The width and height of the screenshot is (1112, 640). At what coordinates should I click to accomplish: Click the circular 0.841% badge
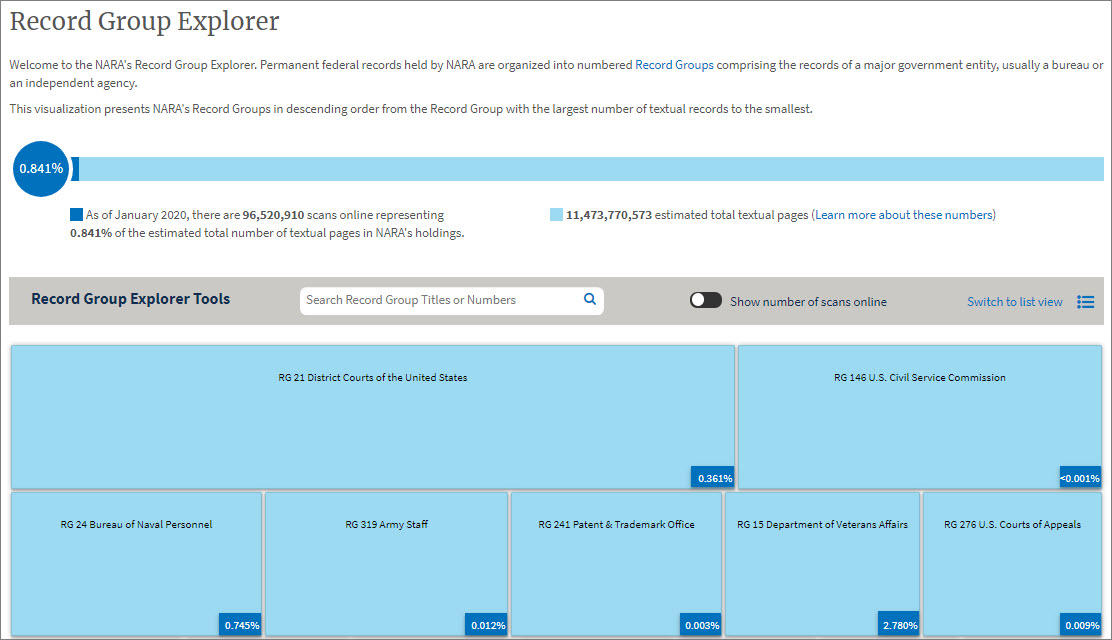click(x=40, y=169)
